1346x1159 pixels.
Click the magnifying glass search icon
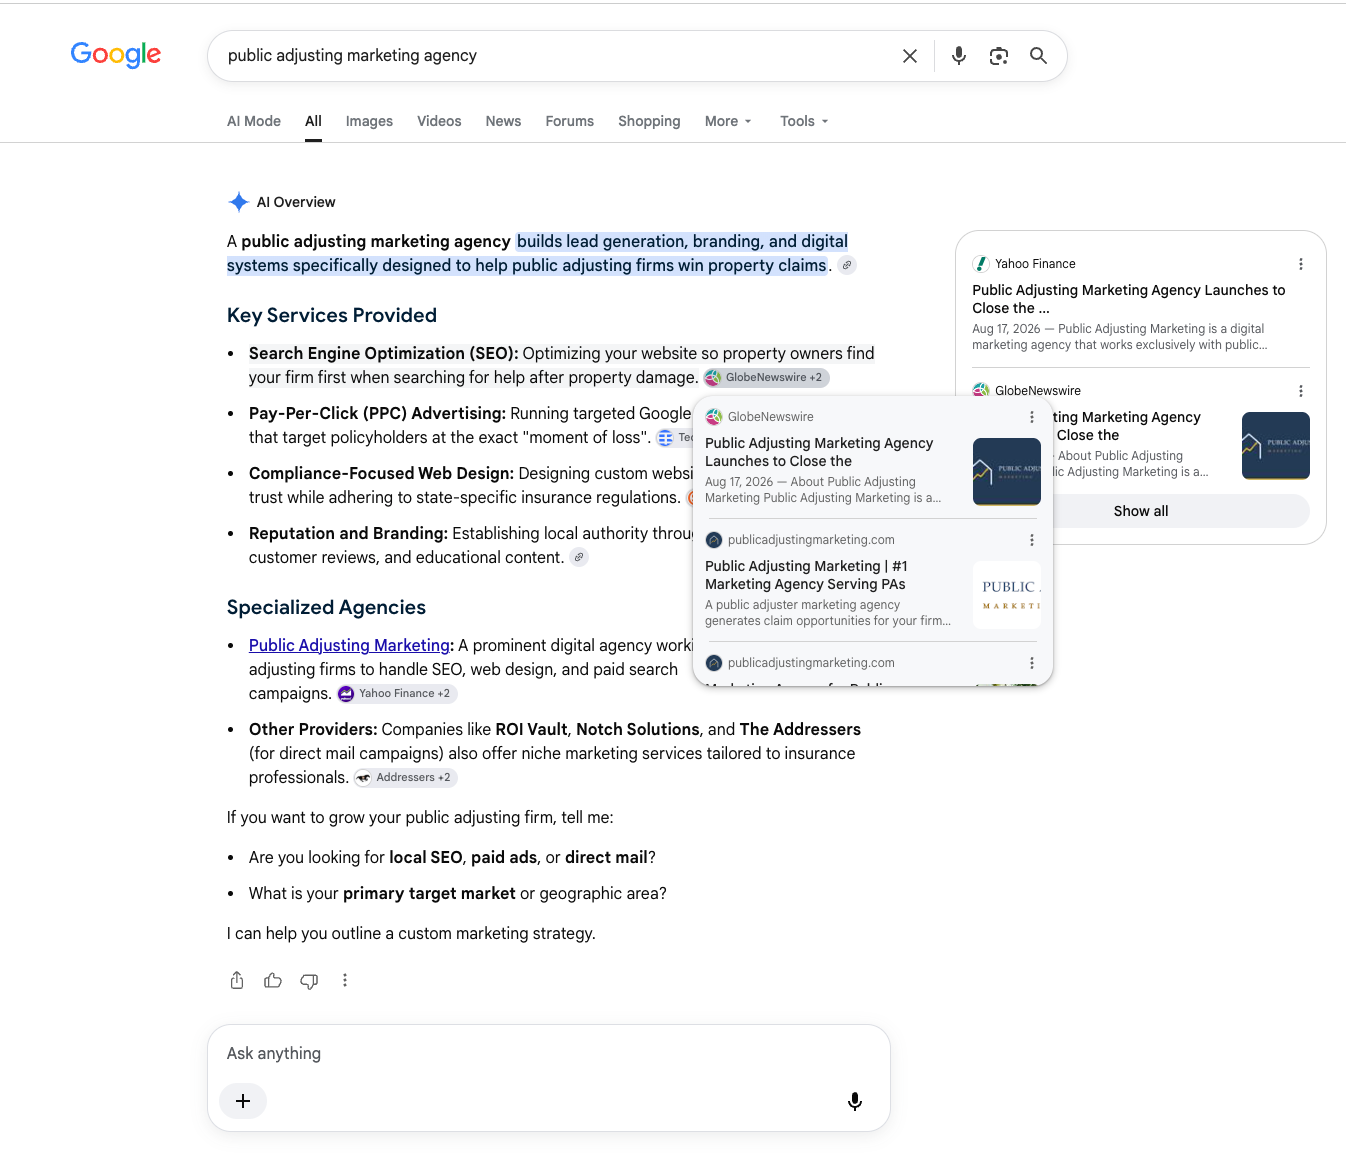(1039, 56)
